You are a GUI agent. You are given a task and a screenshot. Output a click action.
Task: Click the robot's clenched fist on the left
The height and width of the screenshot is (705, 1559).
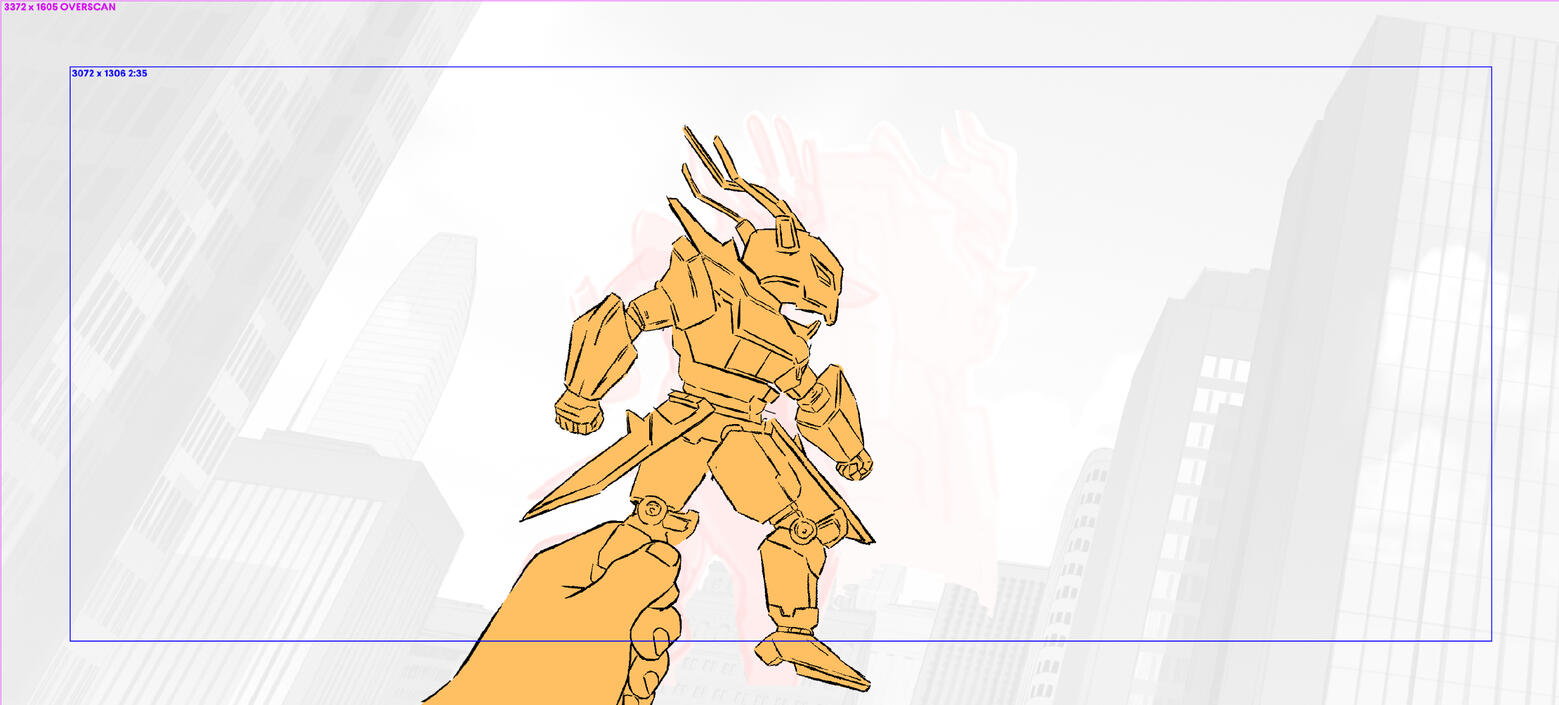(577, 411)
